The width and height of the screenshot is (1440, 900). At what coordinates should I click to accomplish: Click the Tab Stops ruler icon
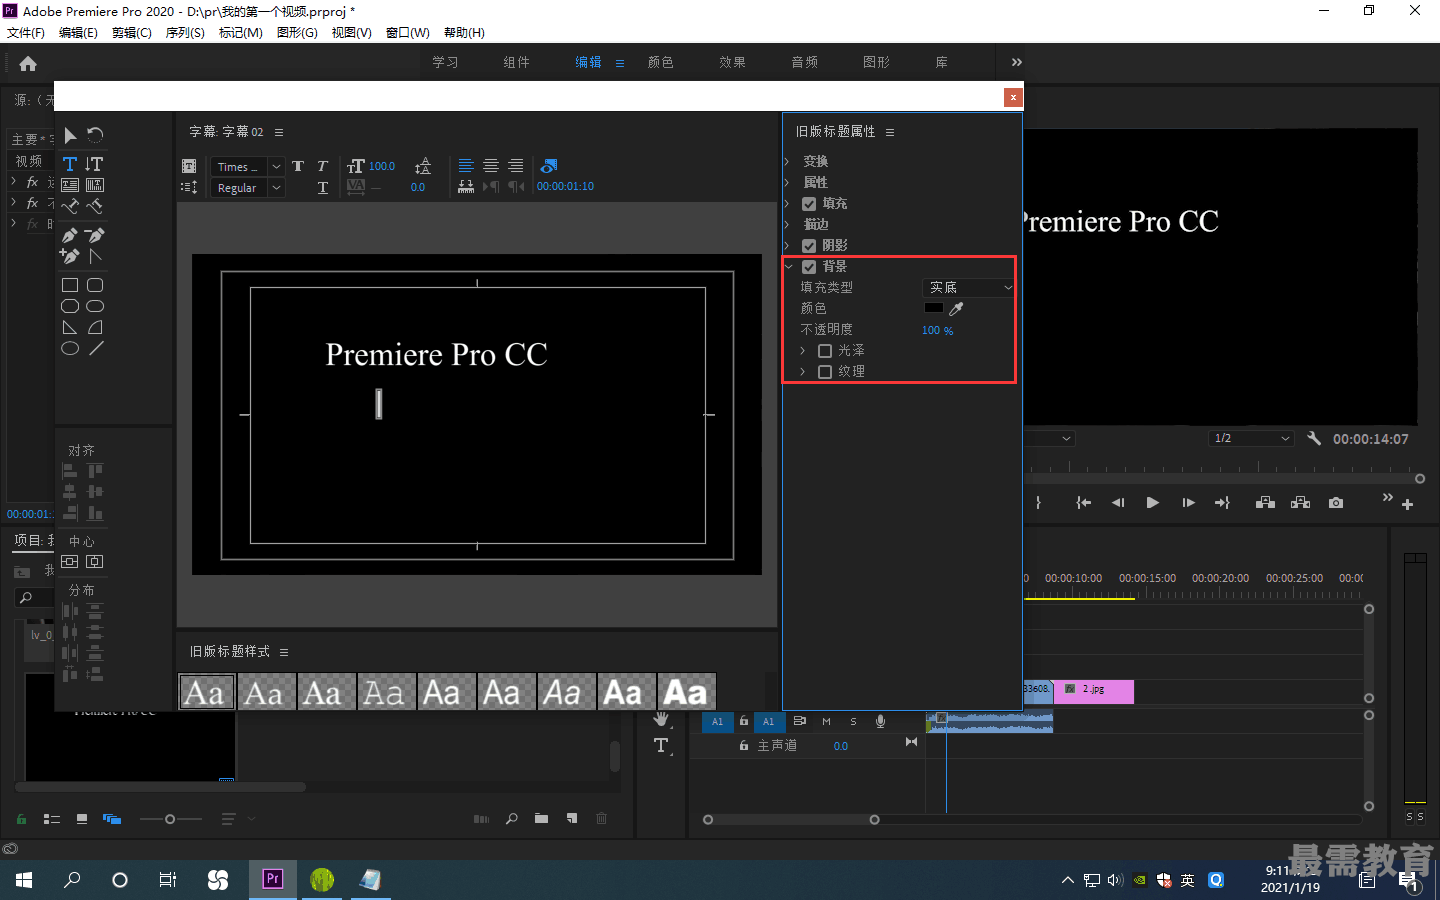coord(466,187)
